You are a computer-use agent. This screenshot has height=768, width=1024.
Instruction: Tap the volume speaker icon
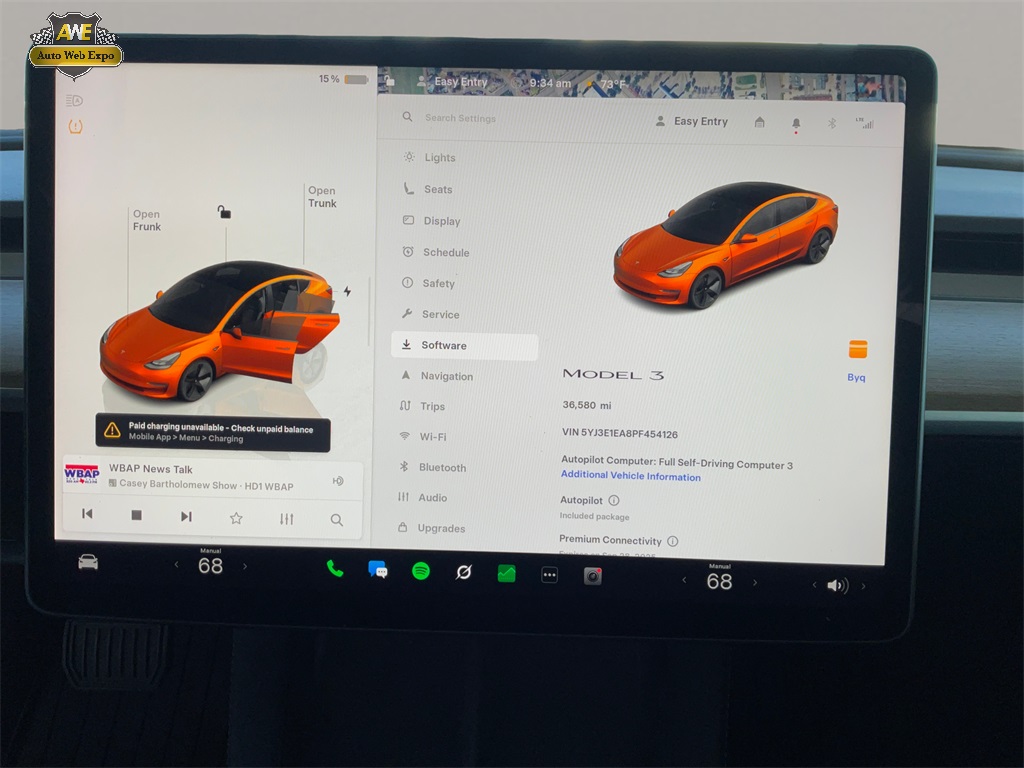(838, 585)
